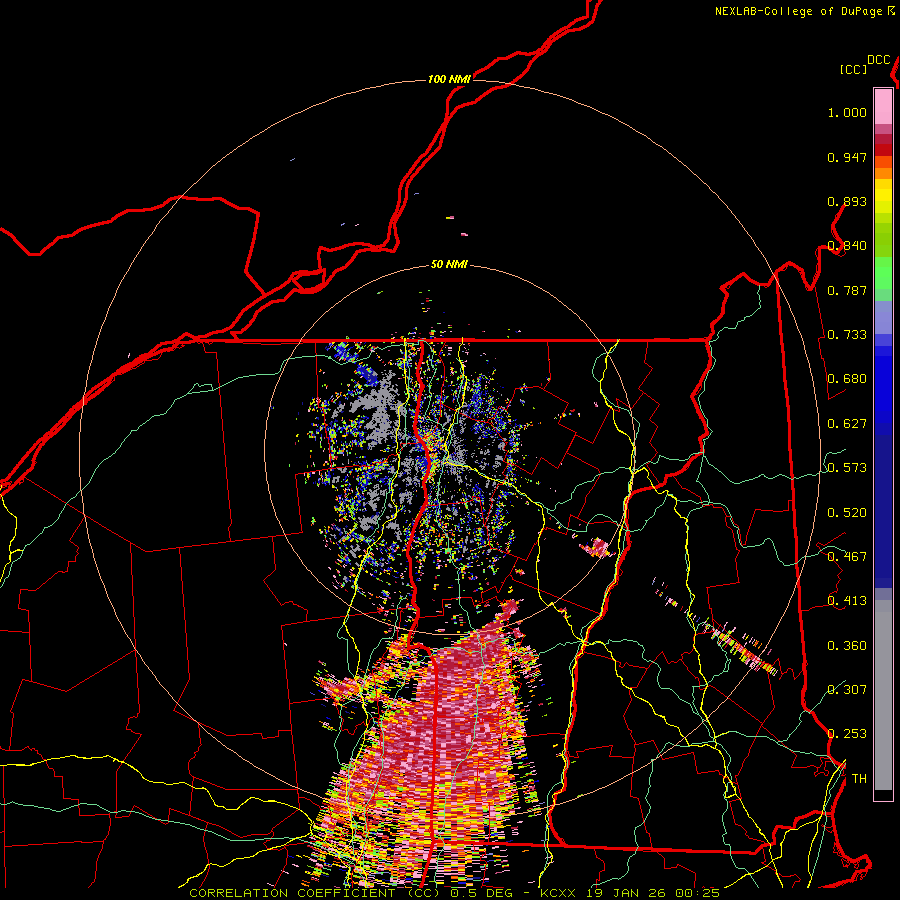
Task: Click the TH threshold label on the scale
Action: pos(859,779)
